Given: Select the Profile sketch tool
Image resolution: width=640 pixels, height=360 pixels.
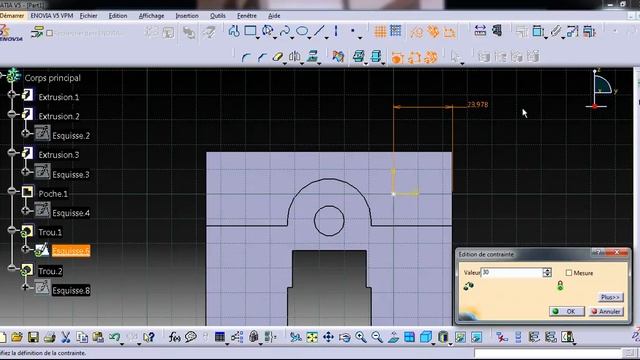Looking at the screenshot, I should click(234, 31).
